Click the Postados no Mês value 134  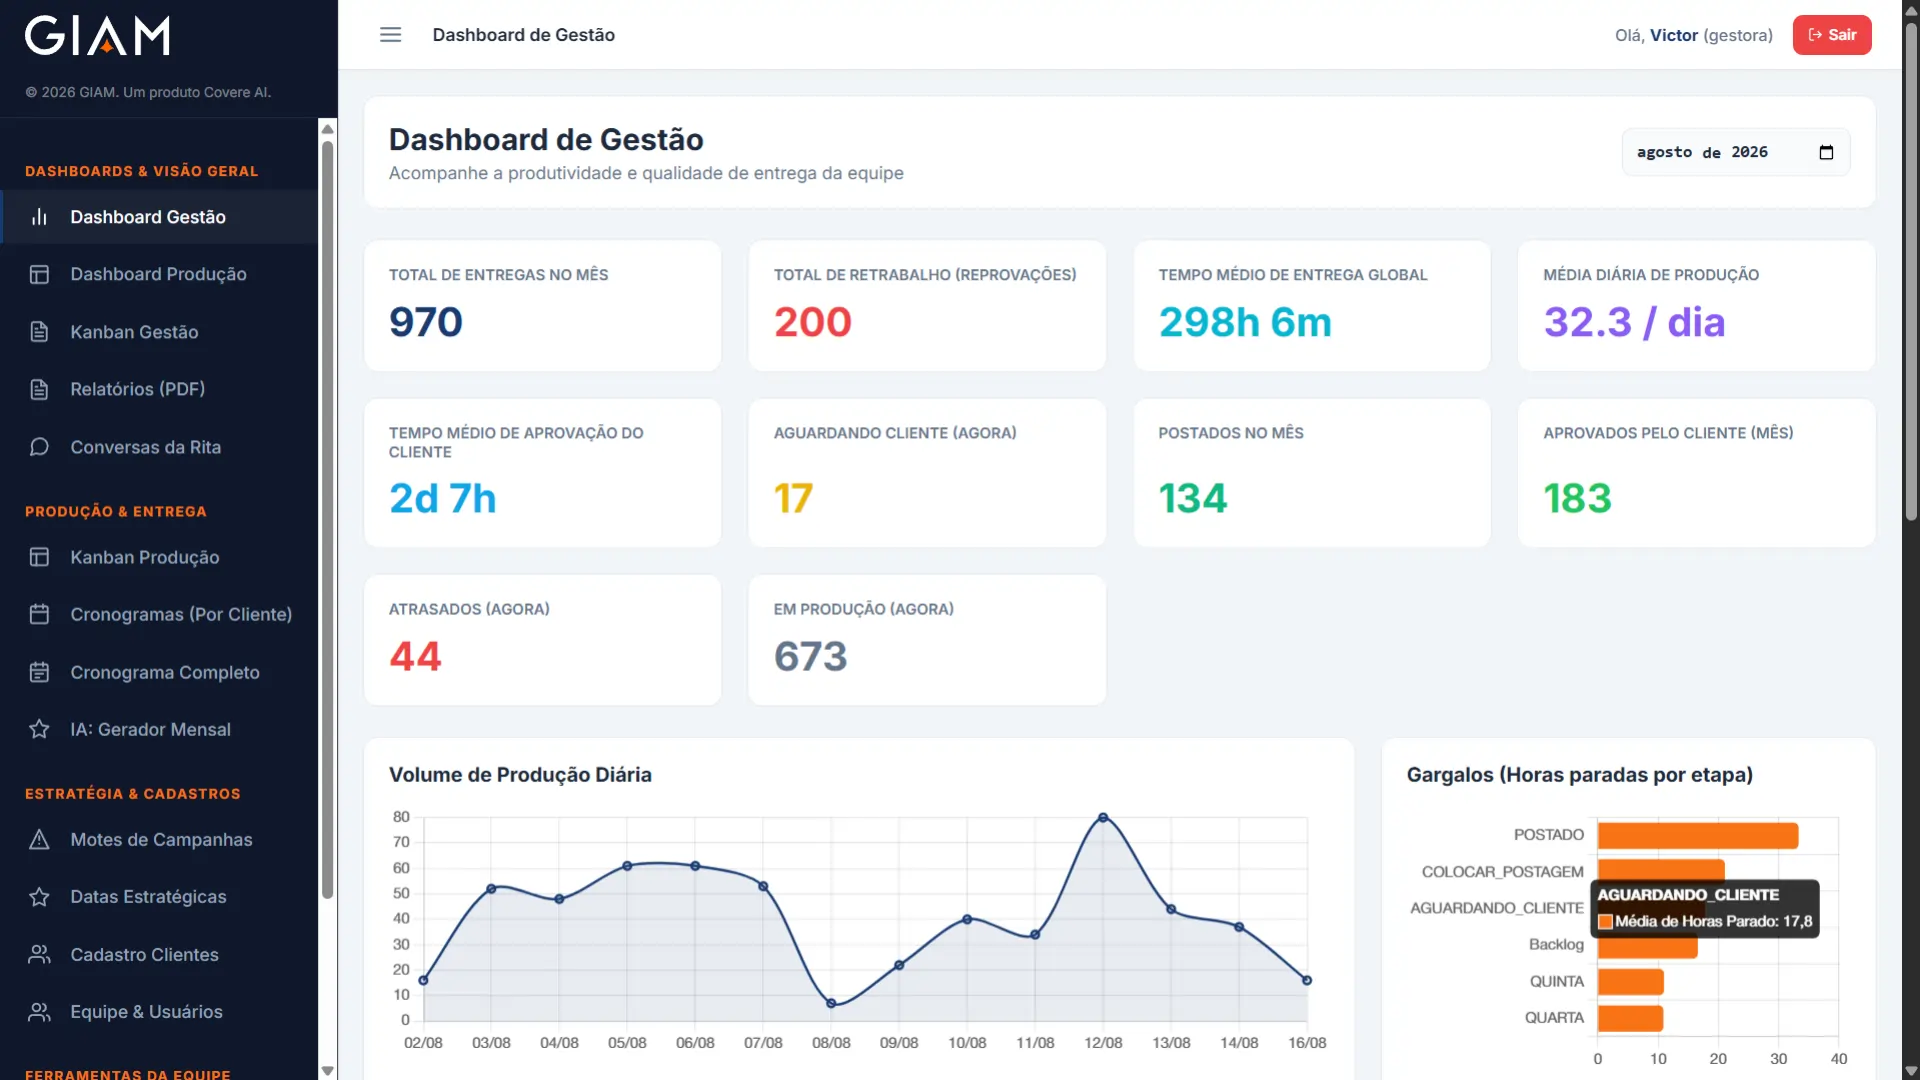[x=1192, y=498]
